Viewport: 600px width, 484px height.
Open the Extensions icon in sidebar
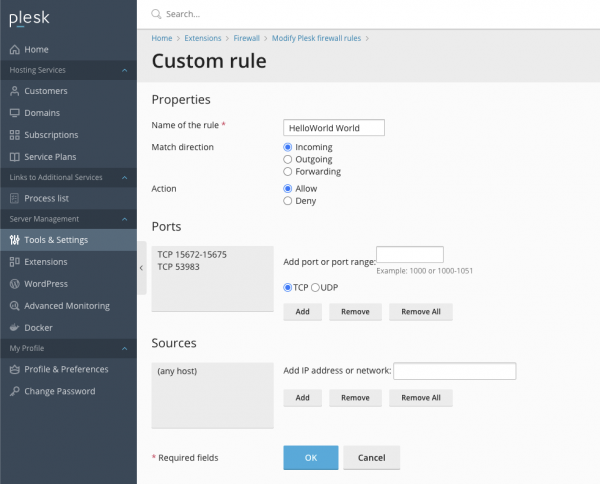(15, 262)
